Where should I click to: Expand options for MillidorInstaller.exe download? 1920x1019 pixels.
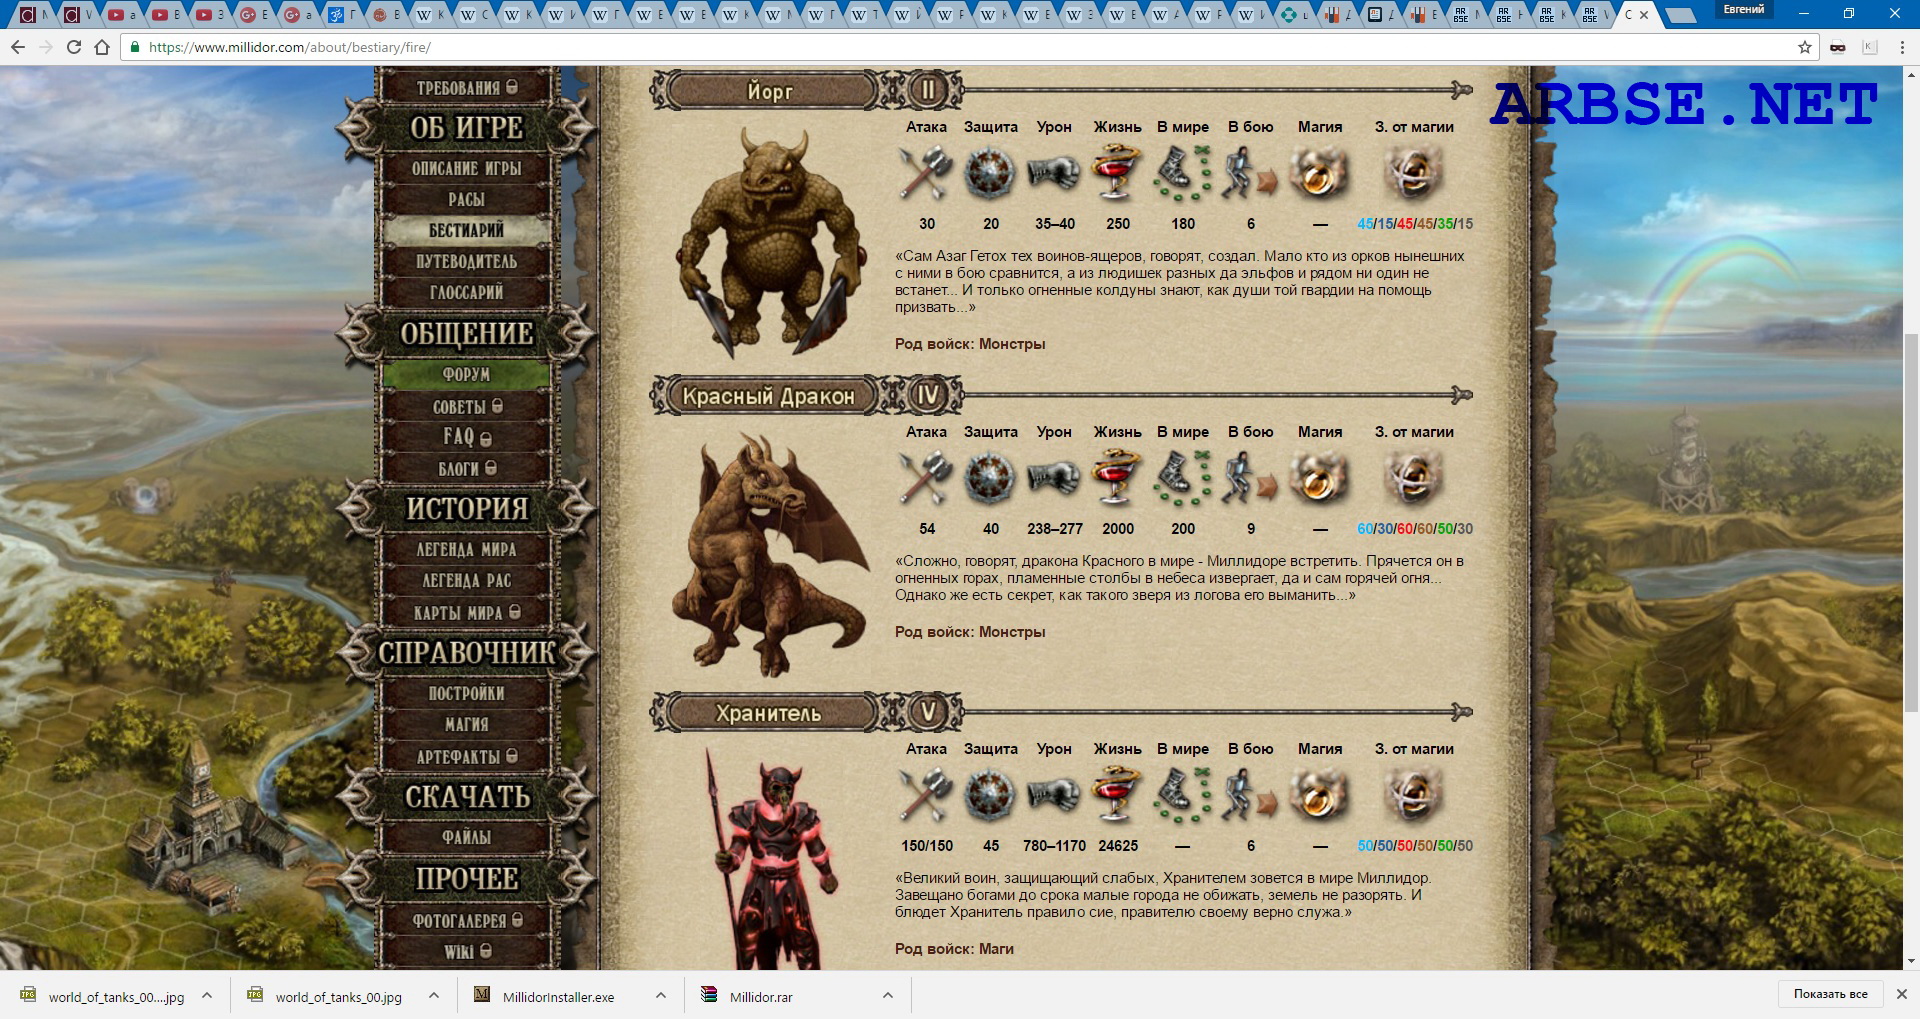coord(661,996)
